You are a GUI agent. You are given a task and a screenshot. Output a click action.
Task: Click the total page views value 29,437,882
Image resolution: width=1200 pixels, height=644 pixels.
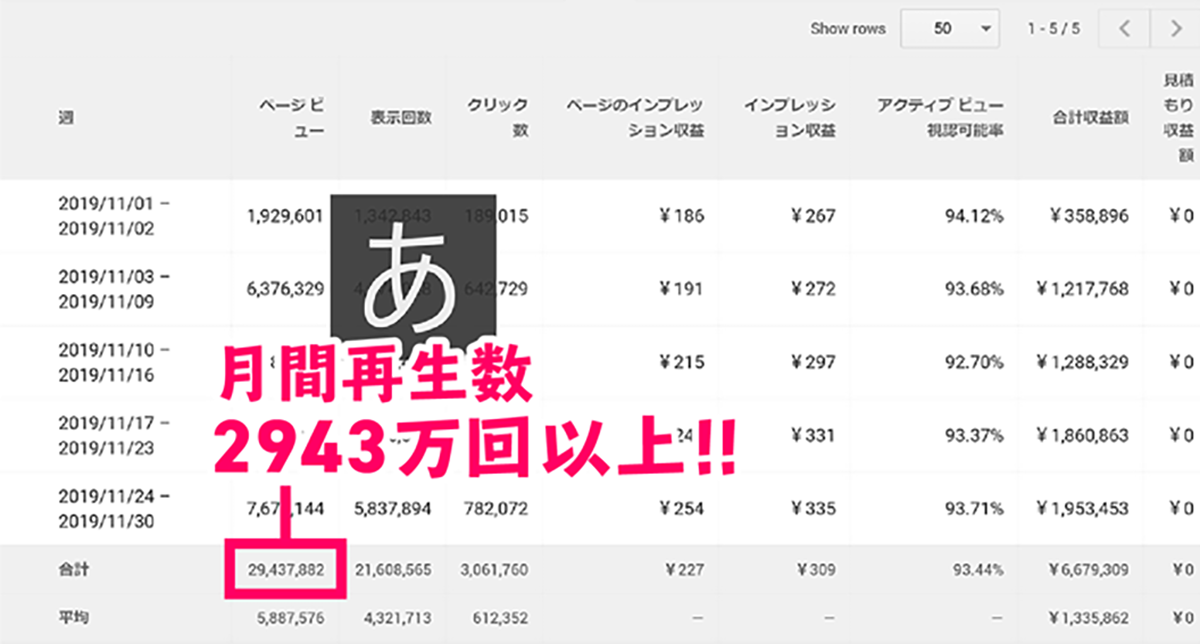pos(285,569)
